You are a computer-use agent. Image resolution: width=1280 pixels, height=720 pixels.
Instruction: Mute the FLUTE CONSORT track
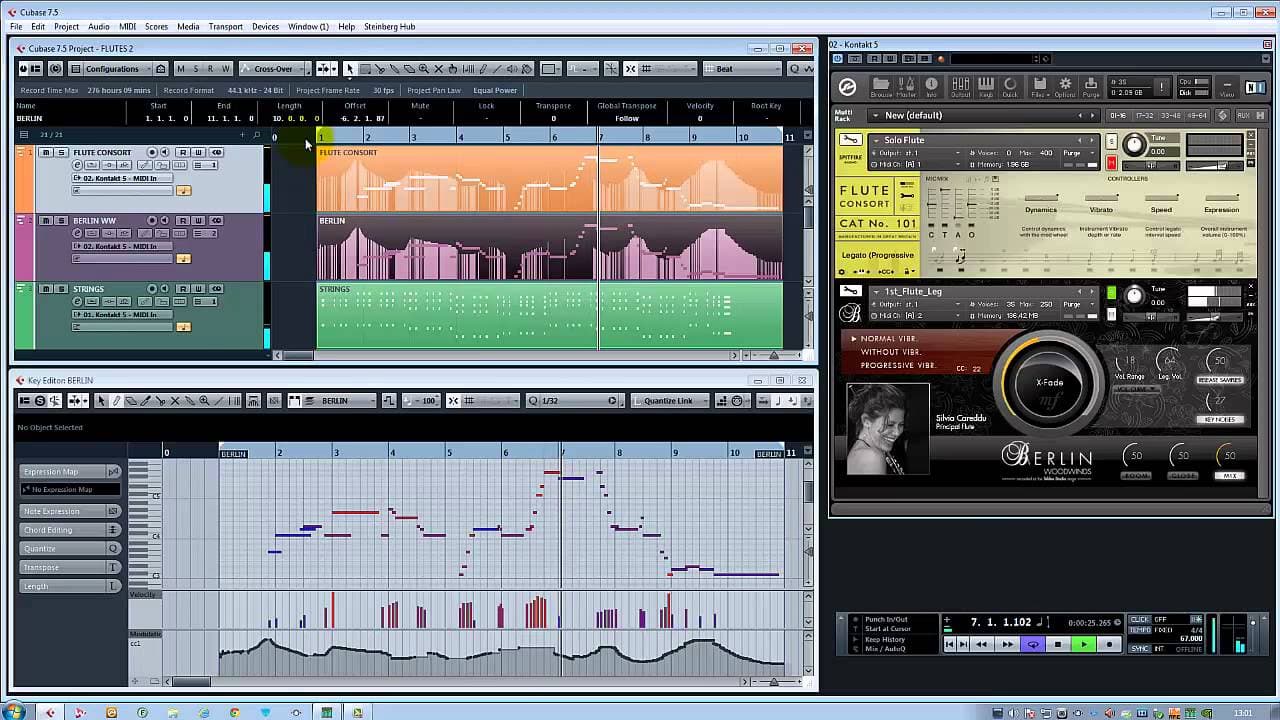[46, 152]
